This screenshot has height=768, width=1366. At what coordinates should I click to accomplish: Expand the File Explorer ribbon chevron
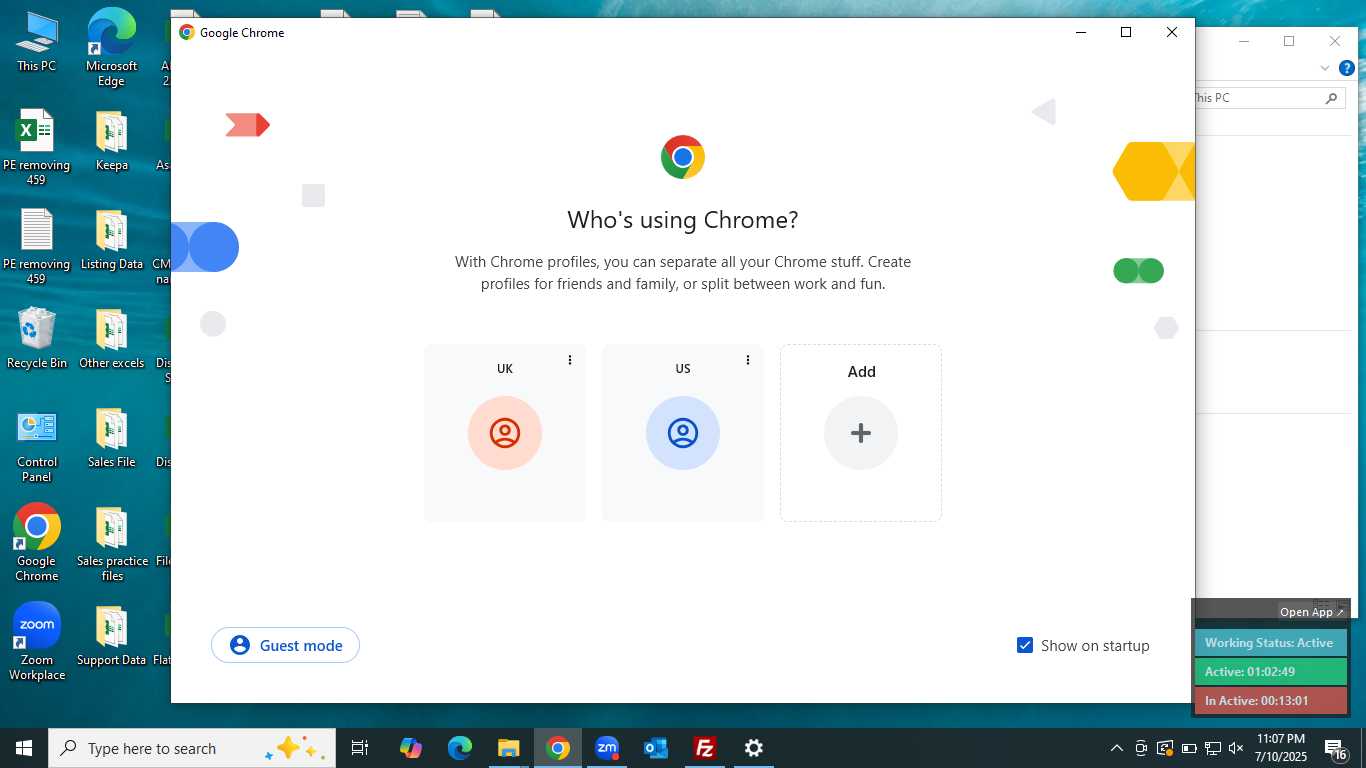[x=1325, y=68]
